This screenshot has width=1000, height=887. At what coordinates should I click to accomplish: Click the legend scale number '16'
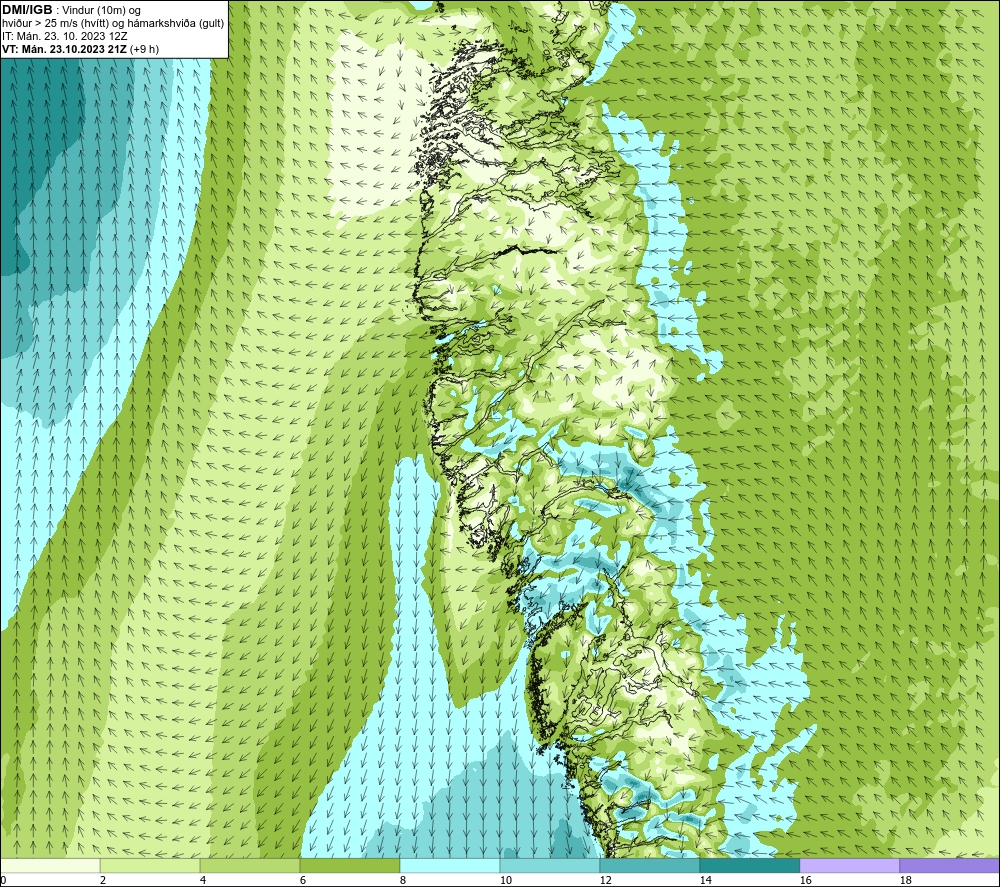pyautogui.click(x=806, y=881)
